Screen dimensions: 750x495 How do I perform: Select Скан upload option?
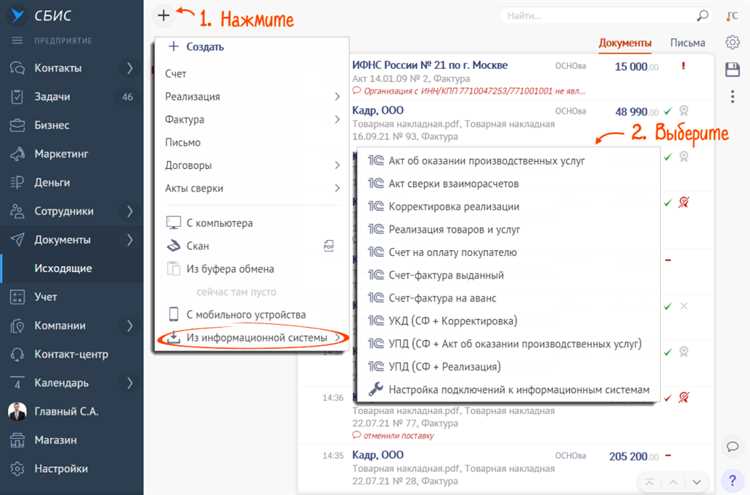point(198,246)
